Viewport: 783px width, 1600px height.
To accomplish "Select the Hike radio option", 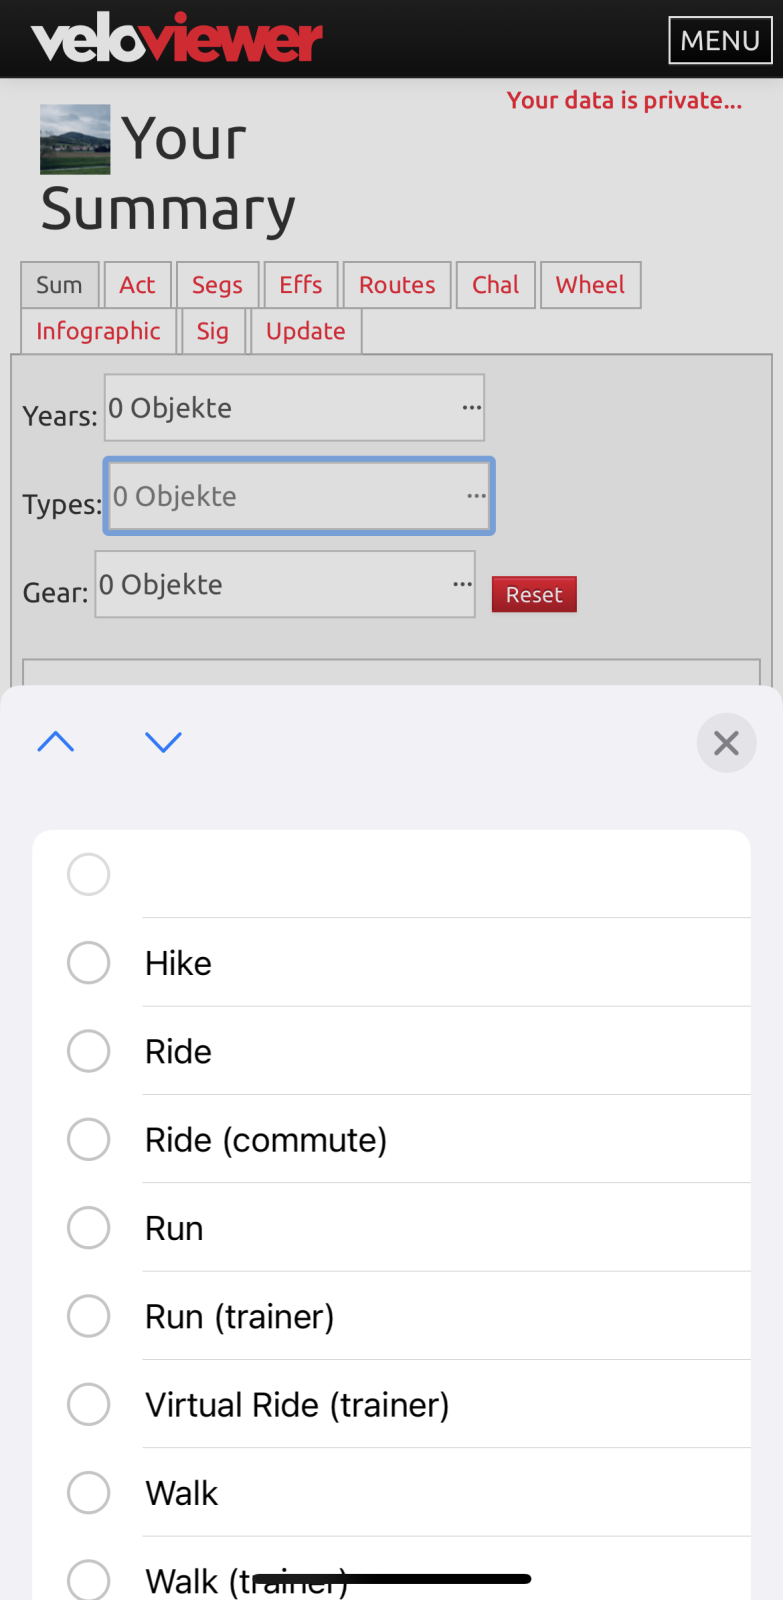I will [89, 963].
